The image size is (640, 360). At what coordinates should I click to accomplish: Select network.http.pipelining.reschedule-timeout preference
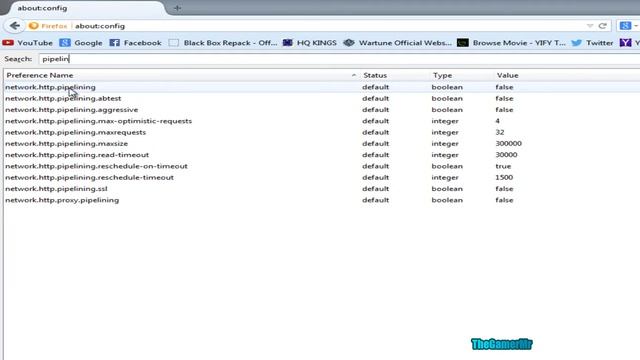(89, 178)
